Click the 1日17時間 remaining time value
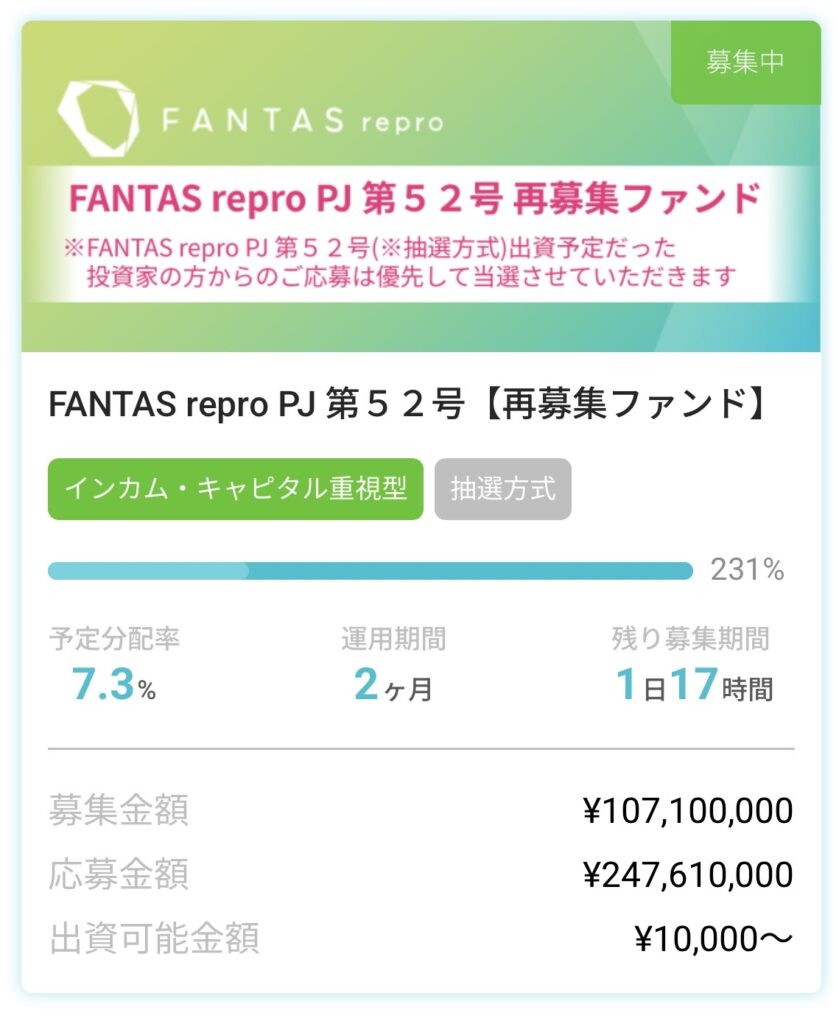This screenshot has height=1024, width=839. pos(693,685)
